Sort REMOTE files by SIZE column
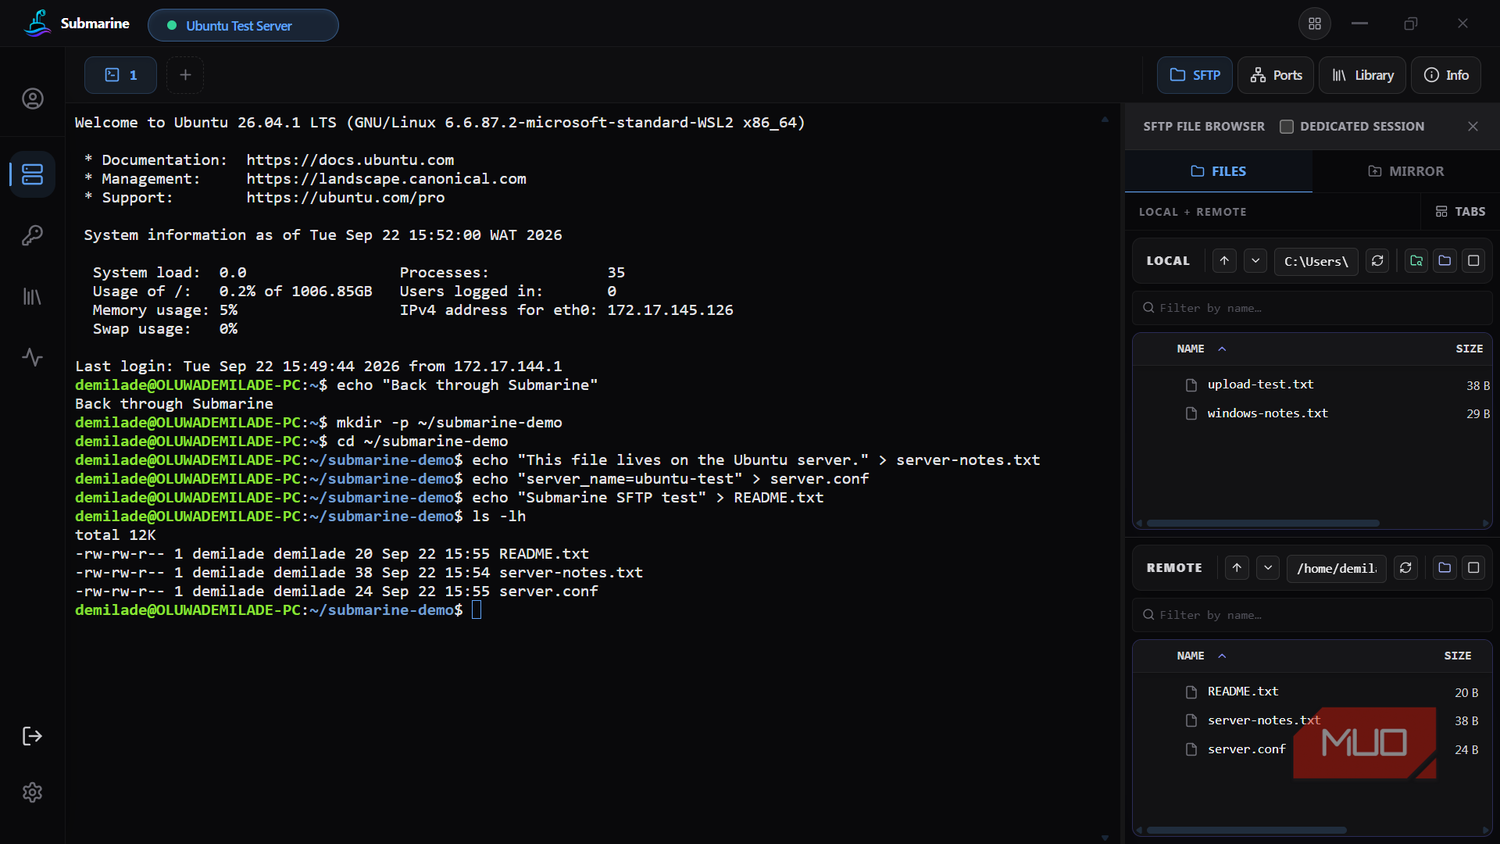The image size is (1500, 844). pyautogui.click(x=1457, y=656)
